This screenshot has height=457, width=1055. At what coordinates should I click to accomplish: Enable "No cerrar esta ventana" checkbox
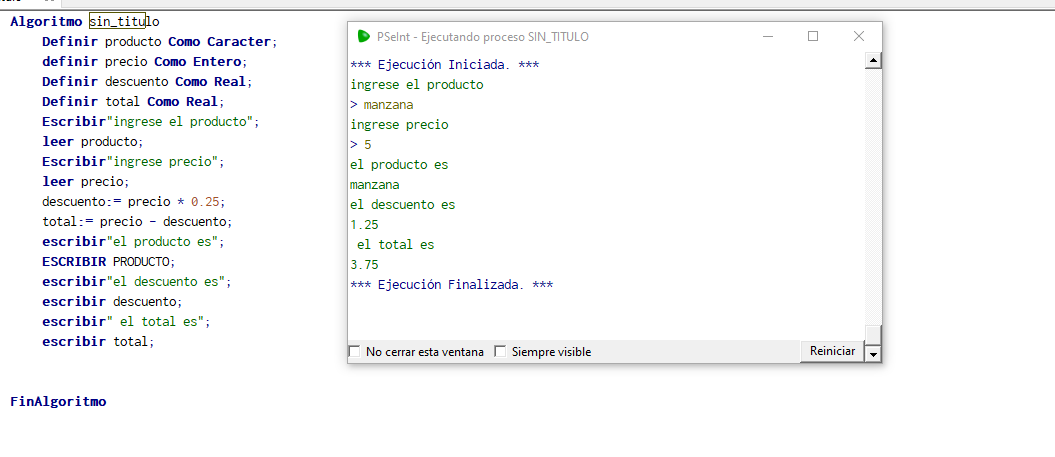point(354,352)
